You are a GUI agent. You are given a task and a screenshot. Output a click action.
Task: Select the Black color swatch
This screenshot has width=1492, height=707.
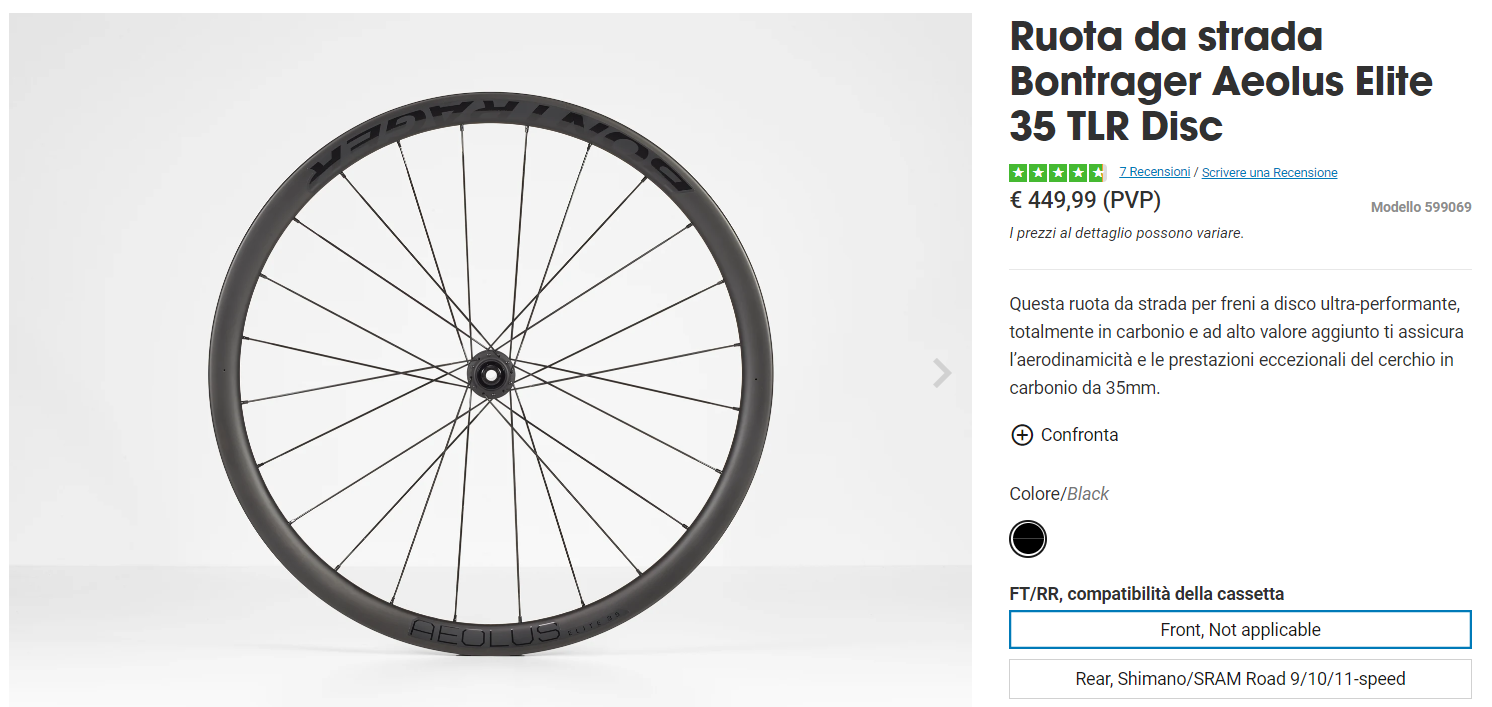coord(1027,539)
